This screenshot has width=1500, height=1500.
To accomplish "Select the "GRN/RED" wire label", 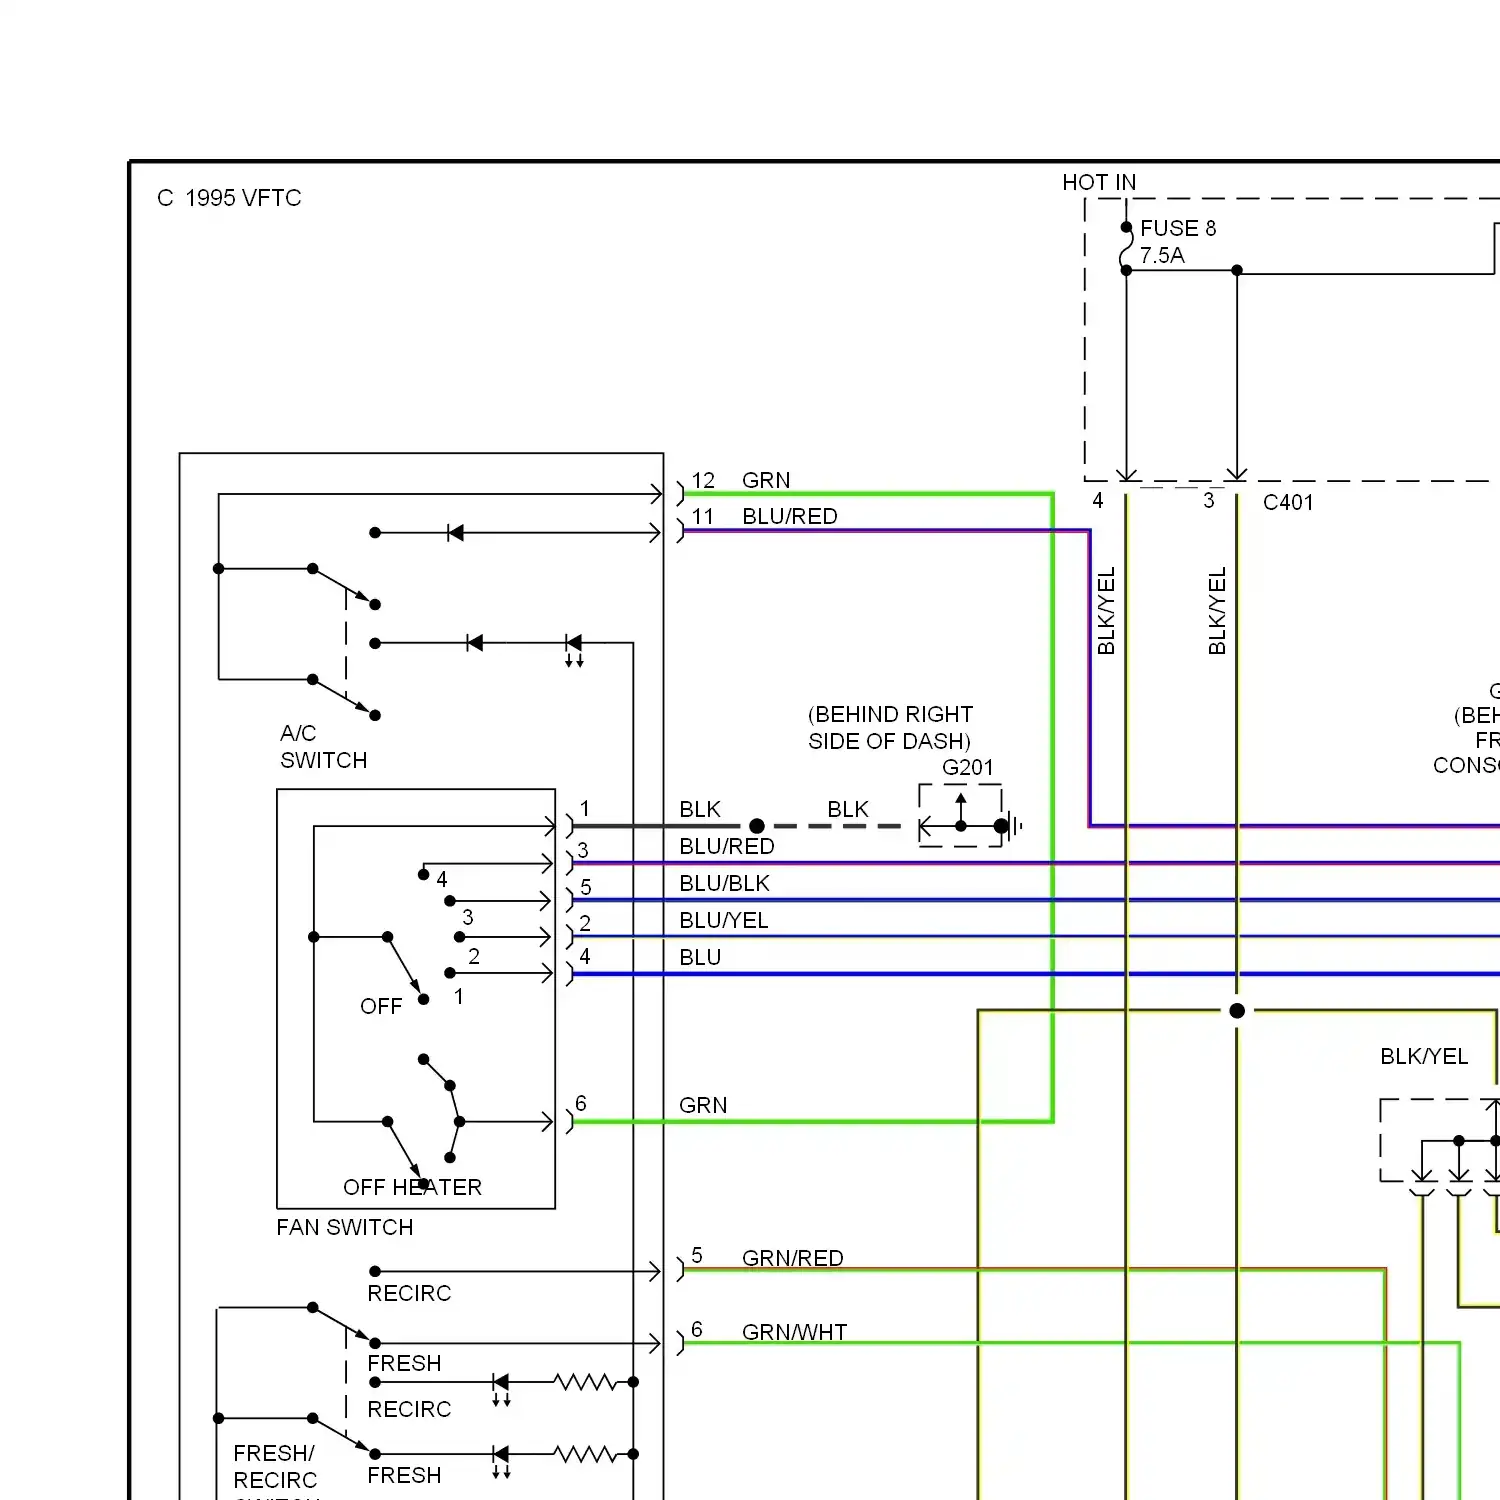I will pyautogui.click(x=793, y=1258).
